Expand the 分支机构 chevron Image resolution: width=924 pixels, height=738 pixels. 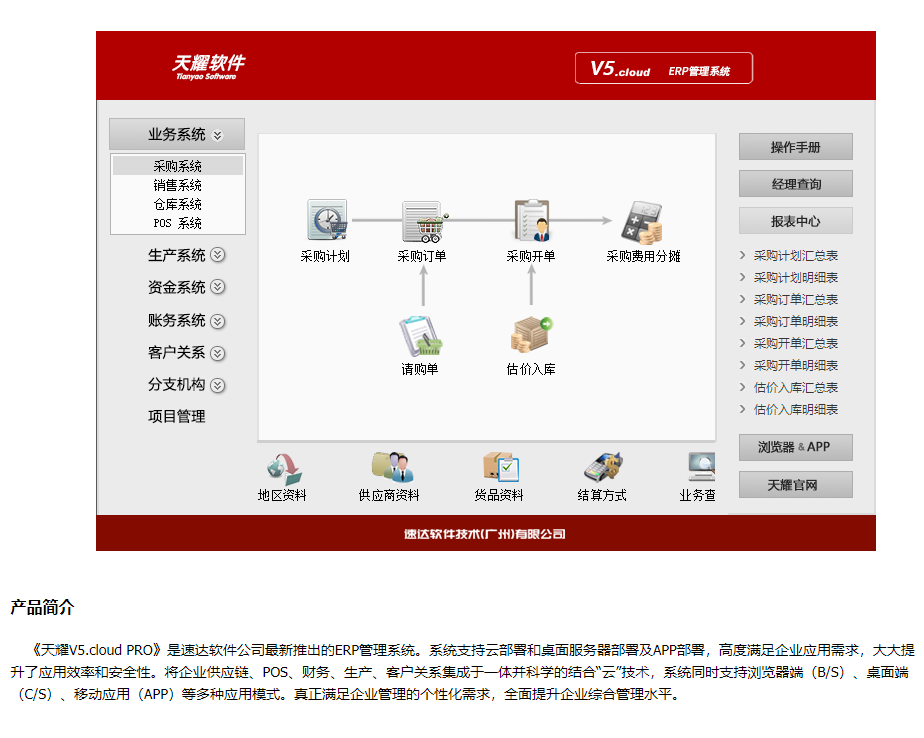218,386
